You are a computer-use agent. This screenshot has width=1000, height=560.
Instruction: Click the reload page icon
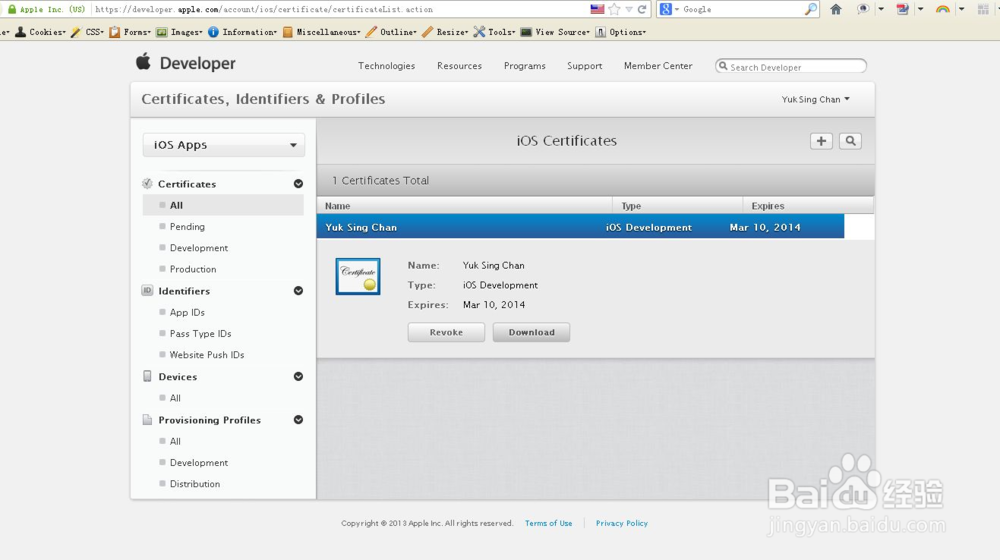click(x=642, y=9)
